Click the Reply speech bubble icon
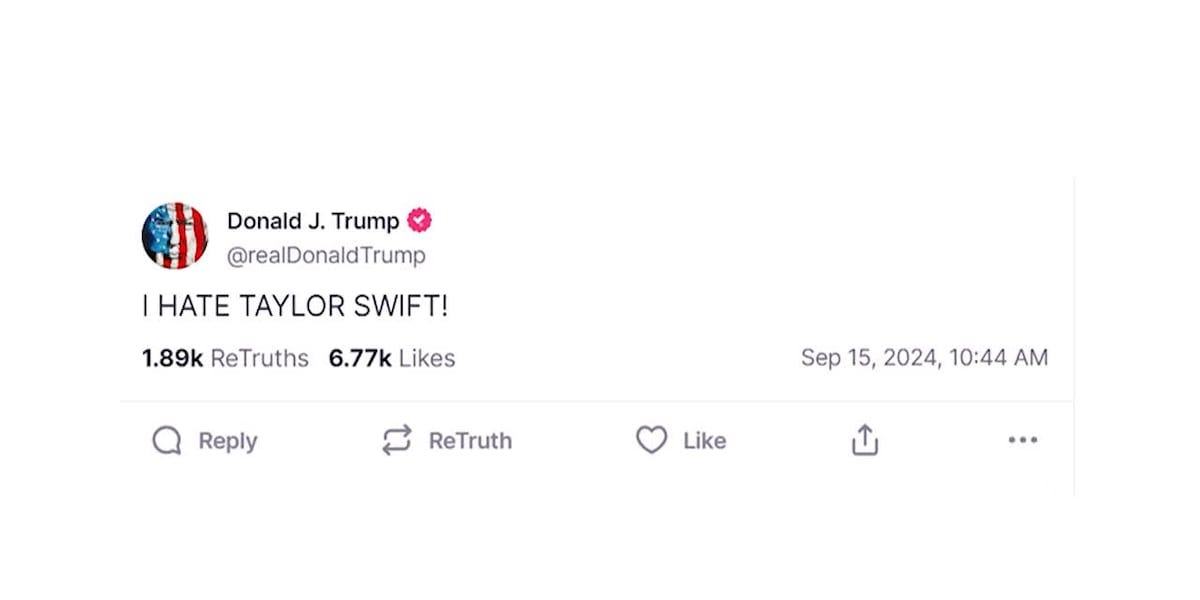 click(x=166, y=440)
